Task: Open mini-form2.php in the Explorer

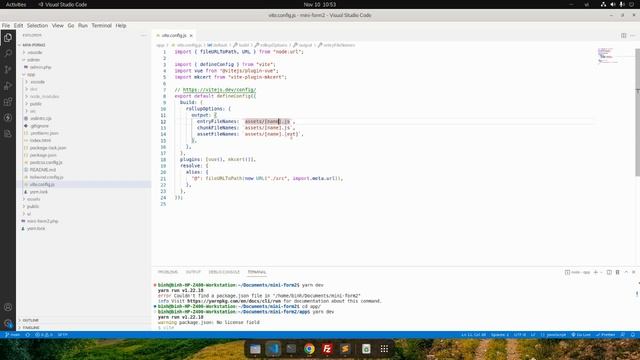Action: tap(84, 221)
